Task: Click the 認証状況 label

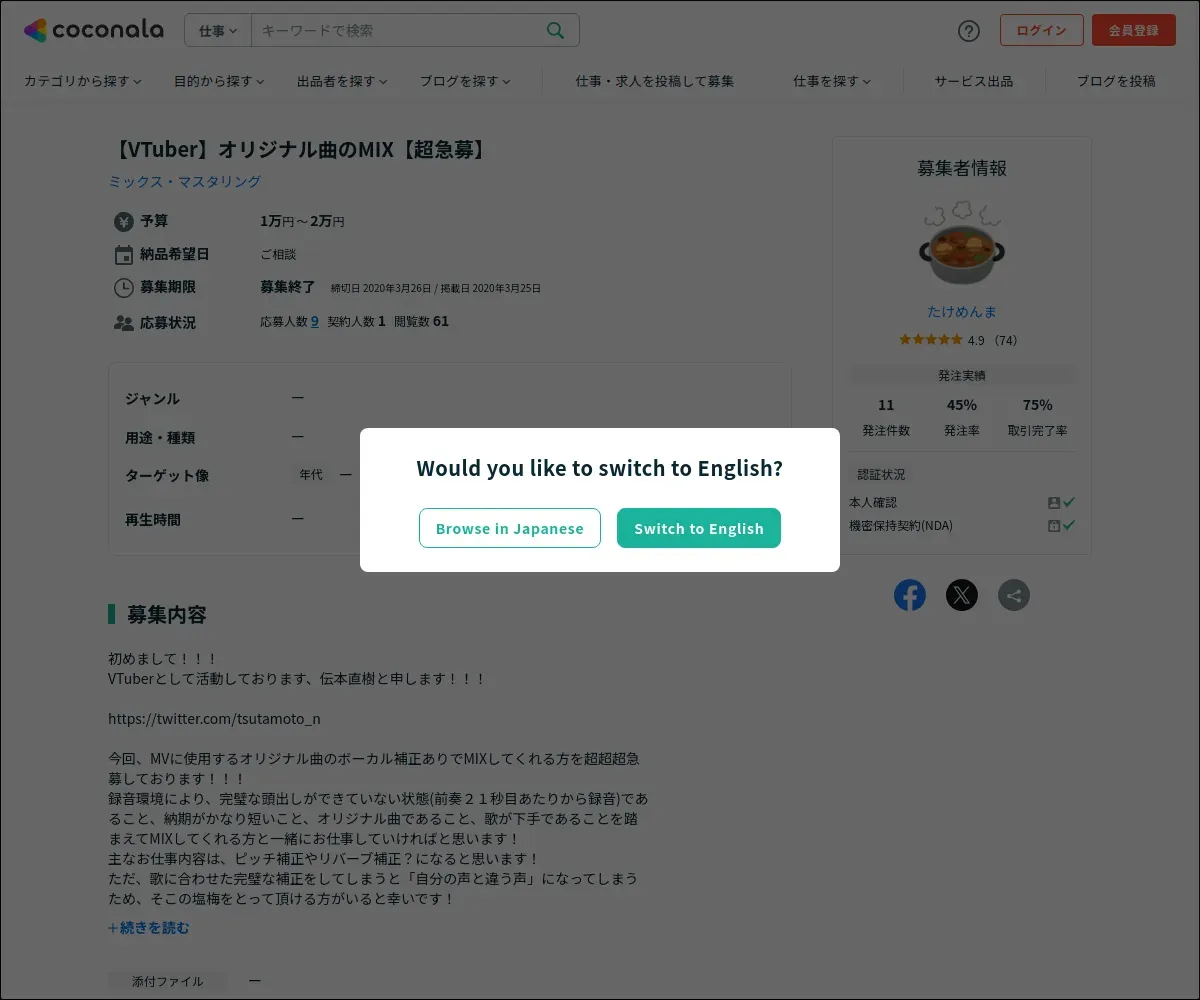Action: click(x=881, y=474)
